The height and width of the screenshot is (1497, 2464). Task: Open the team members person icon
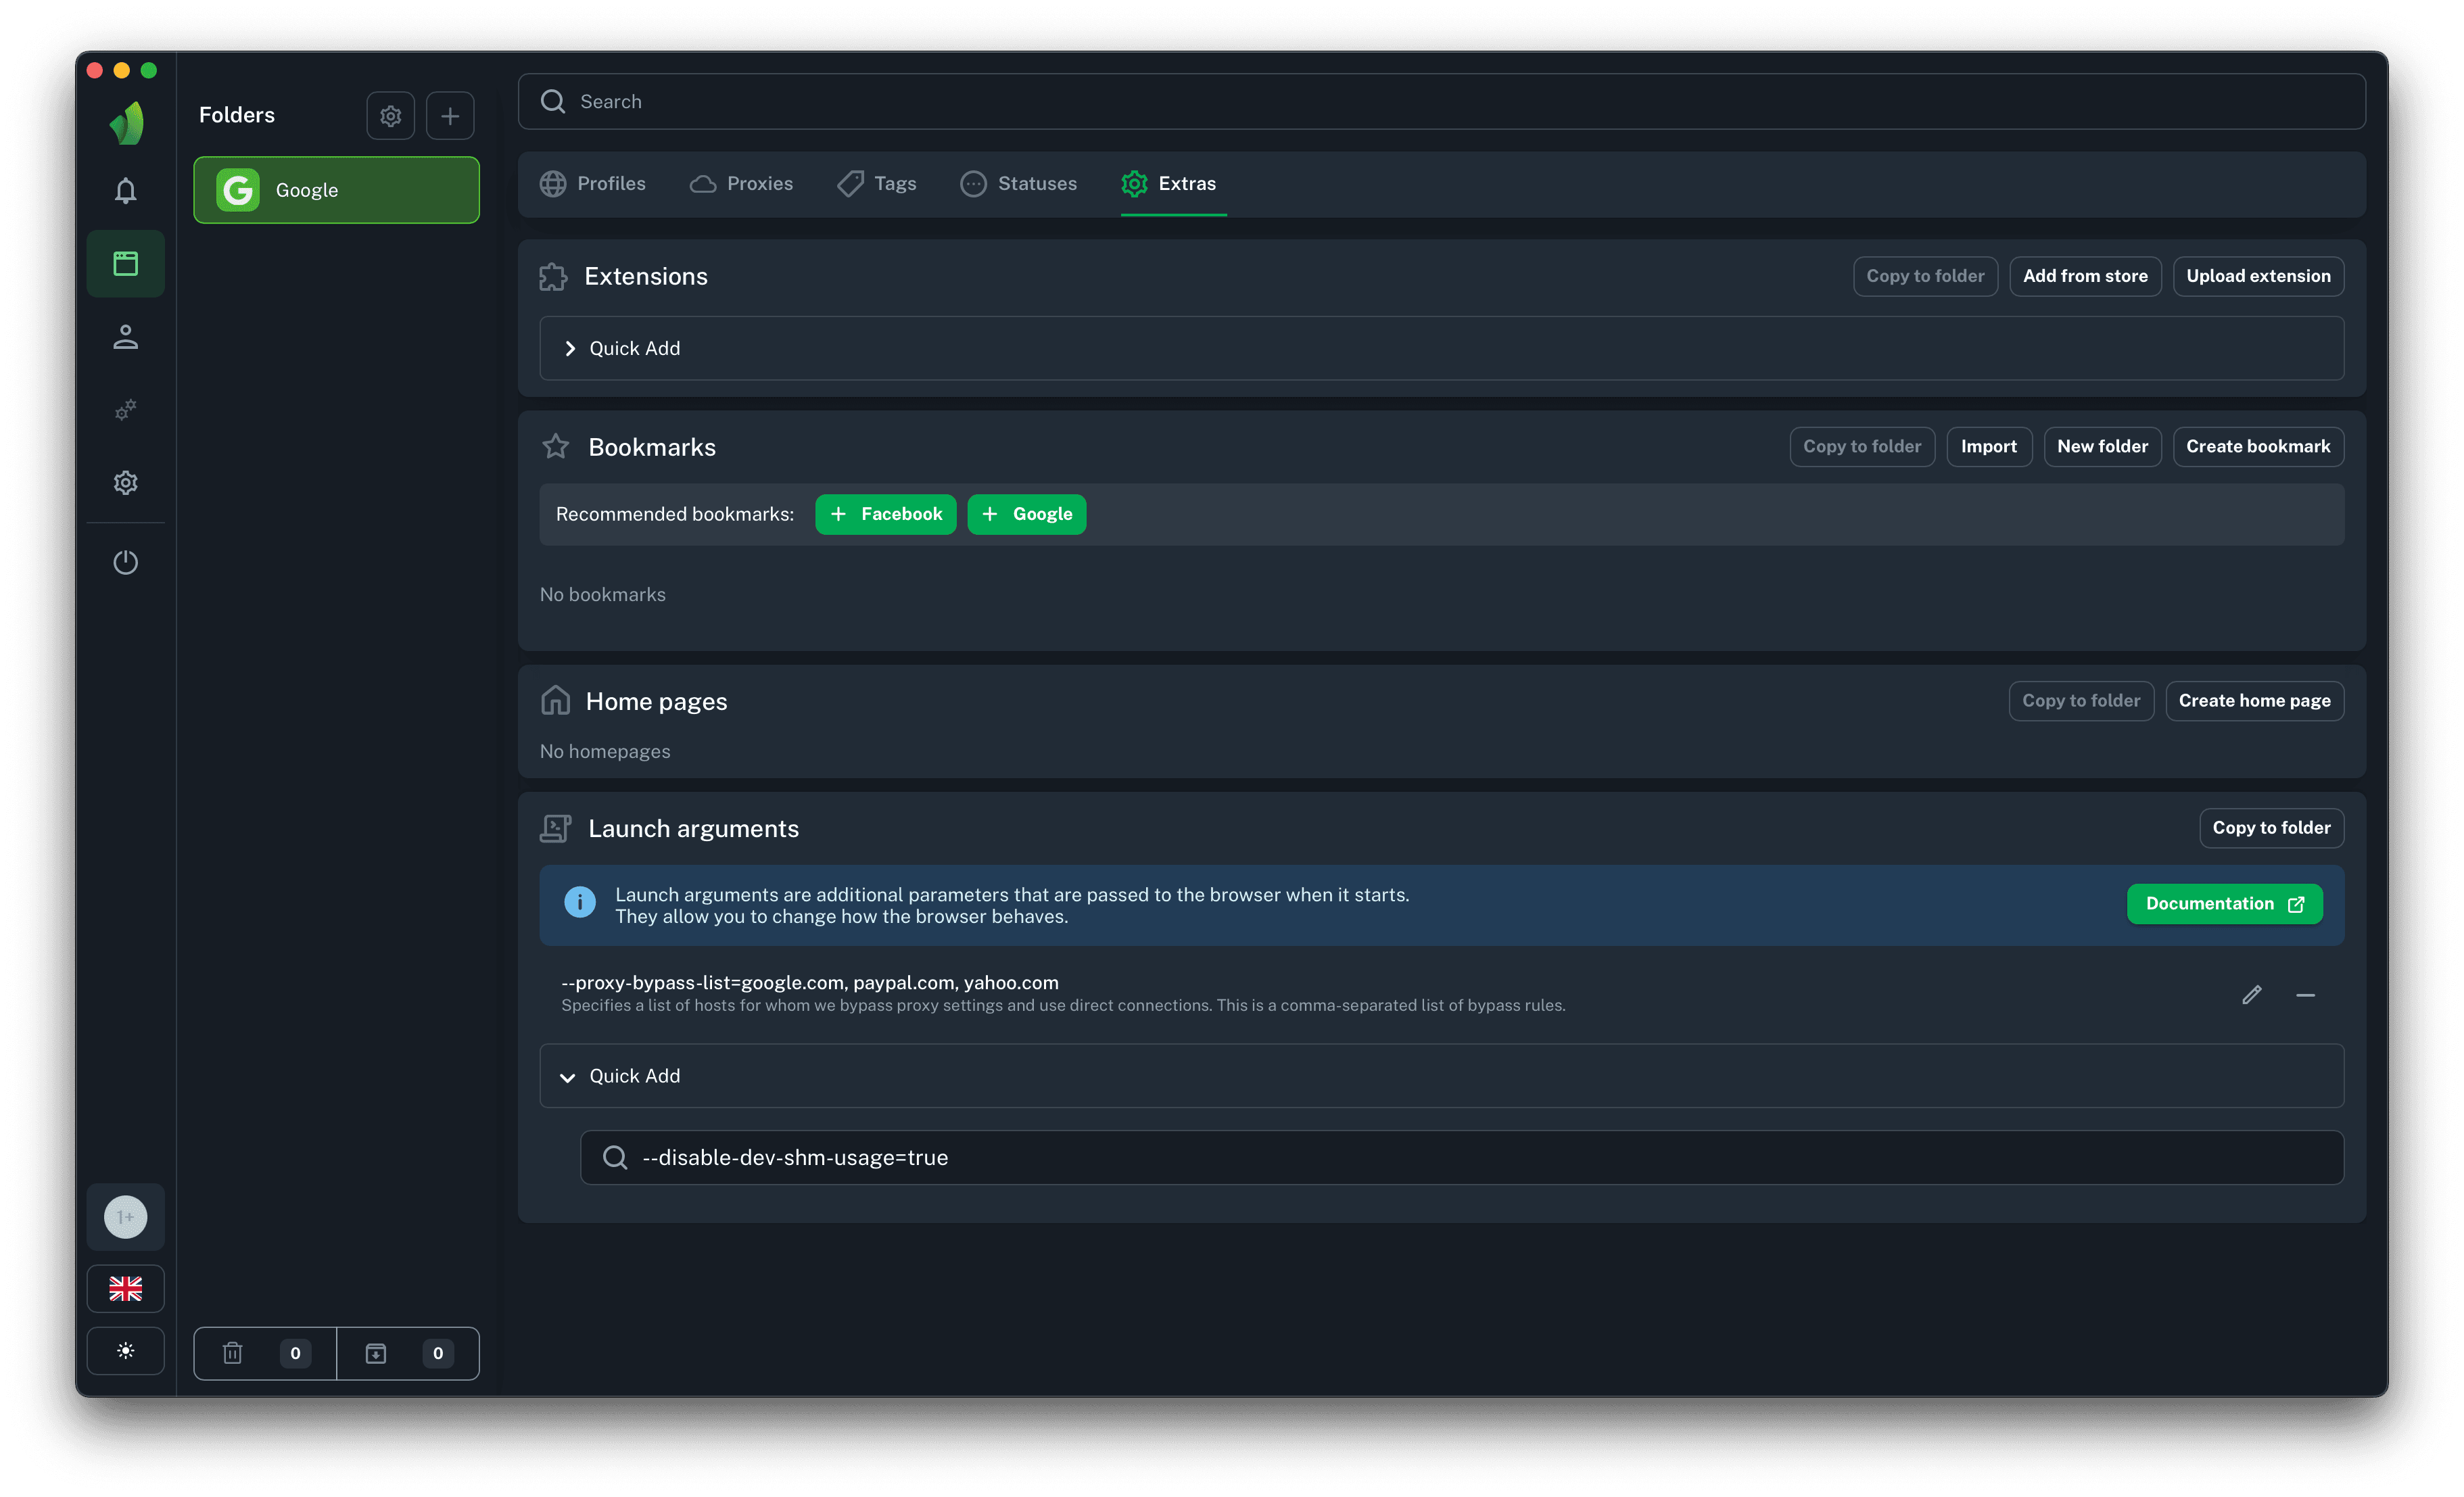coord(126,337)
